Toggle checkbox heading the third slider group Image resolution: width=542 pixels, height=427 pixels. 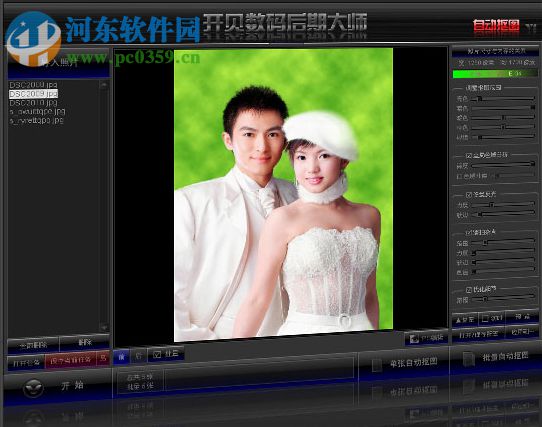pyautogui.click(x=469, y=195)
